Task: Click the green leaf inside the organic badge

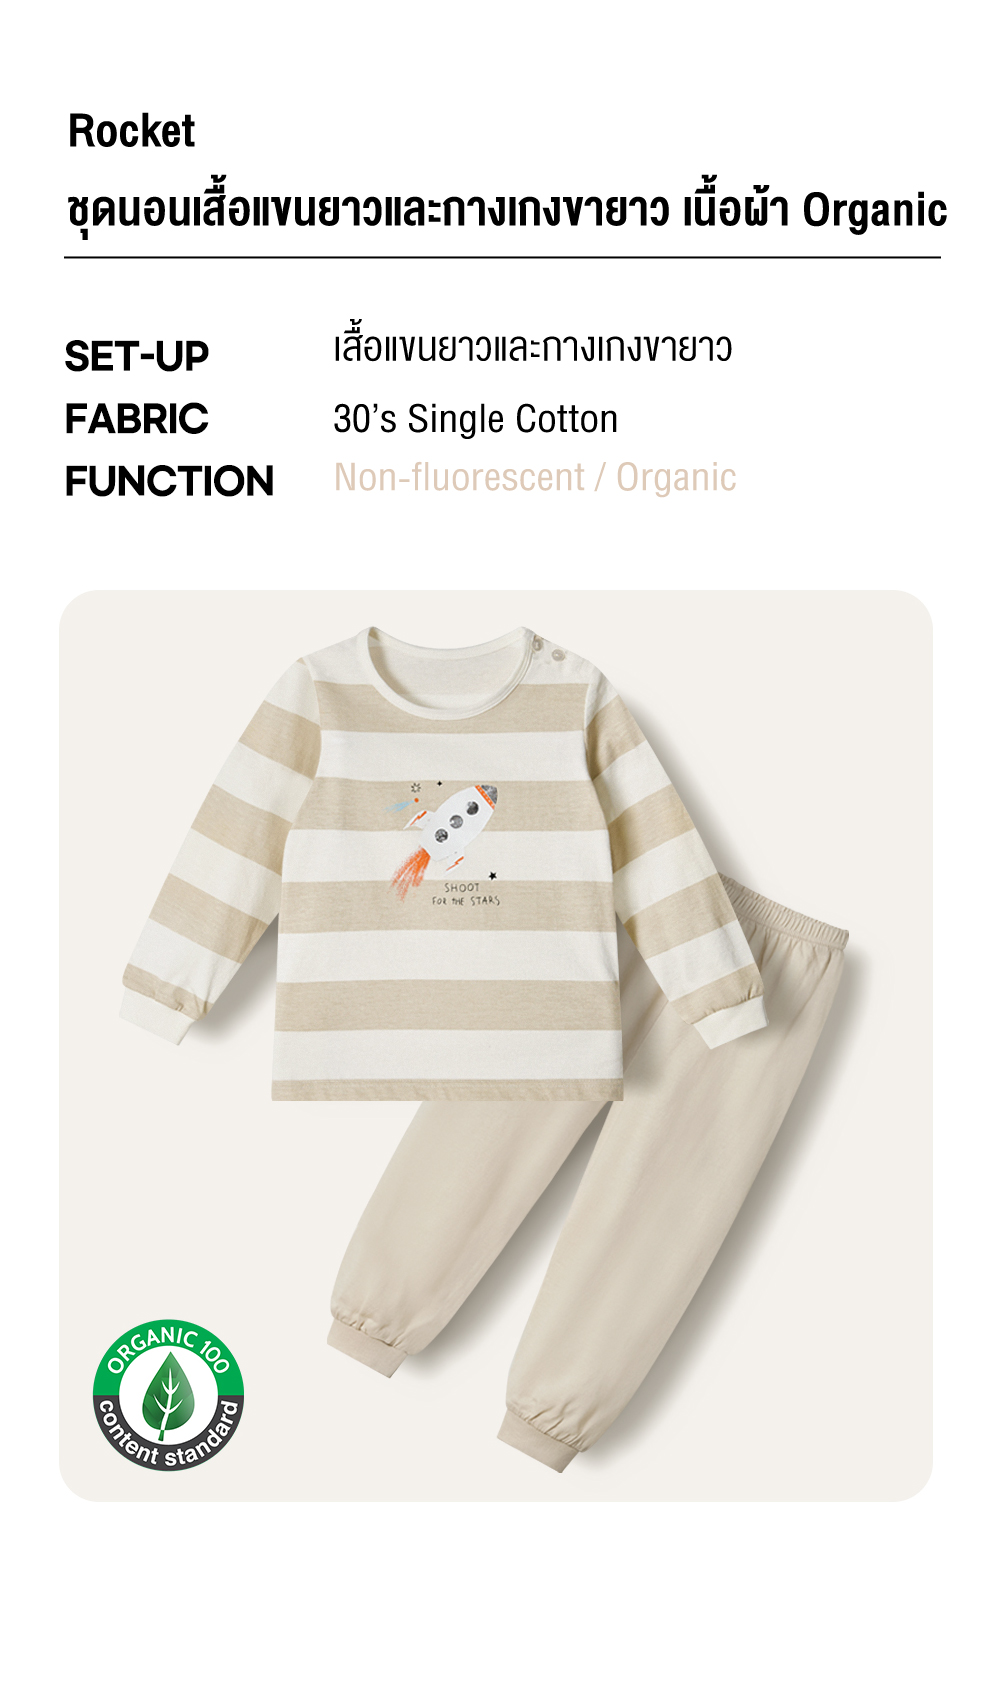Action: pyautogui.click(x=168, y=1395)
